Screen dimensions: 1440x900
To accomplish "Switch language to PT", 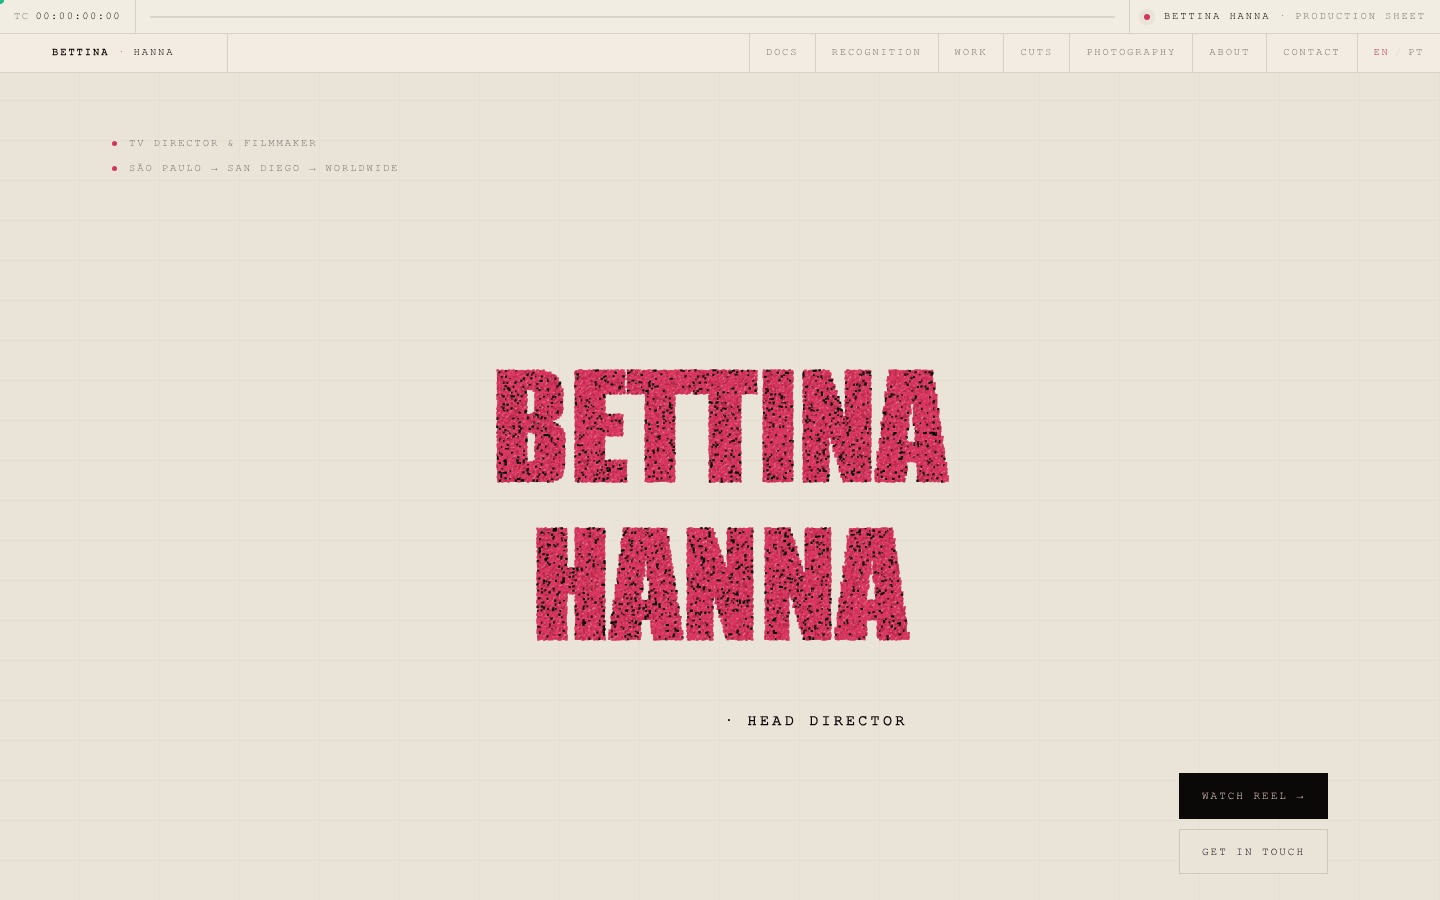I will click(x=1416, y=53).
